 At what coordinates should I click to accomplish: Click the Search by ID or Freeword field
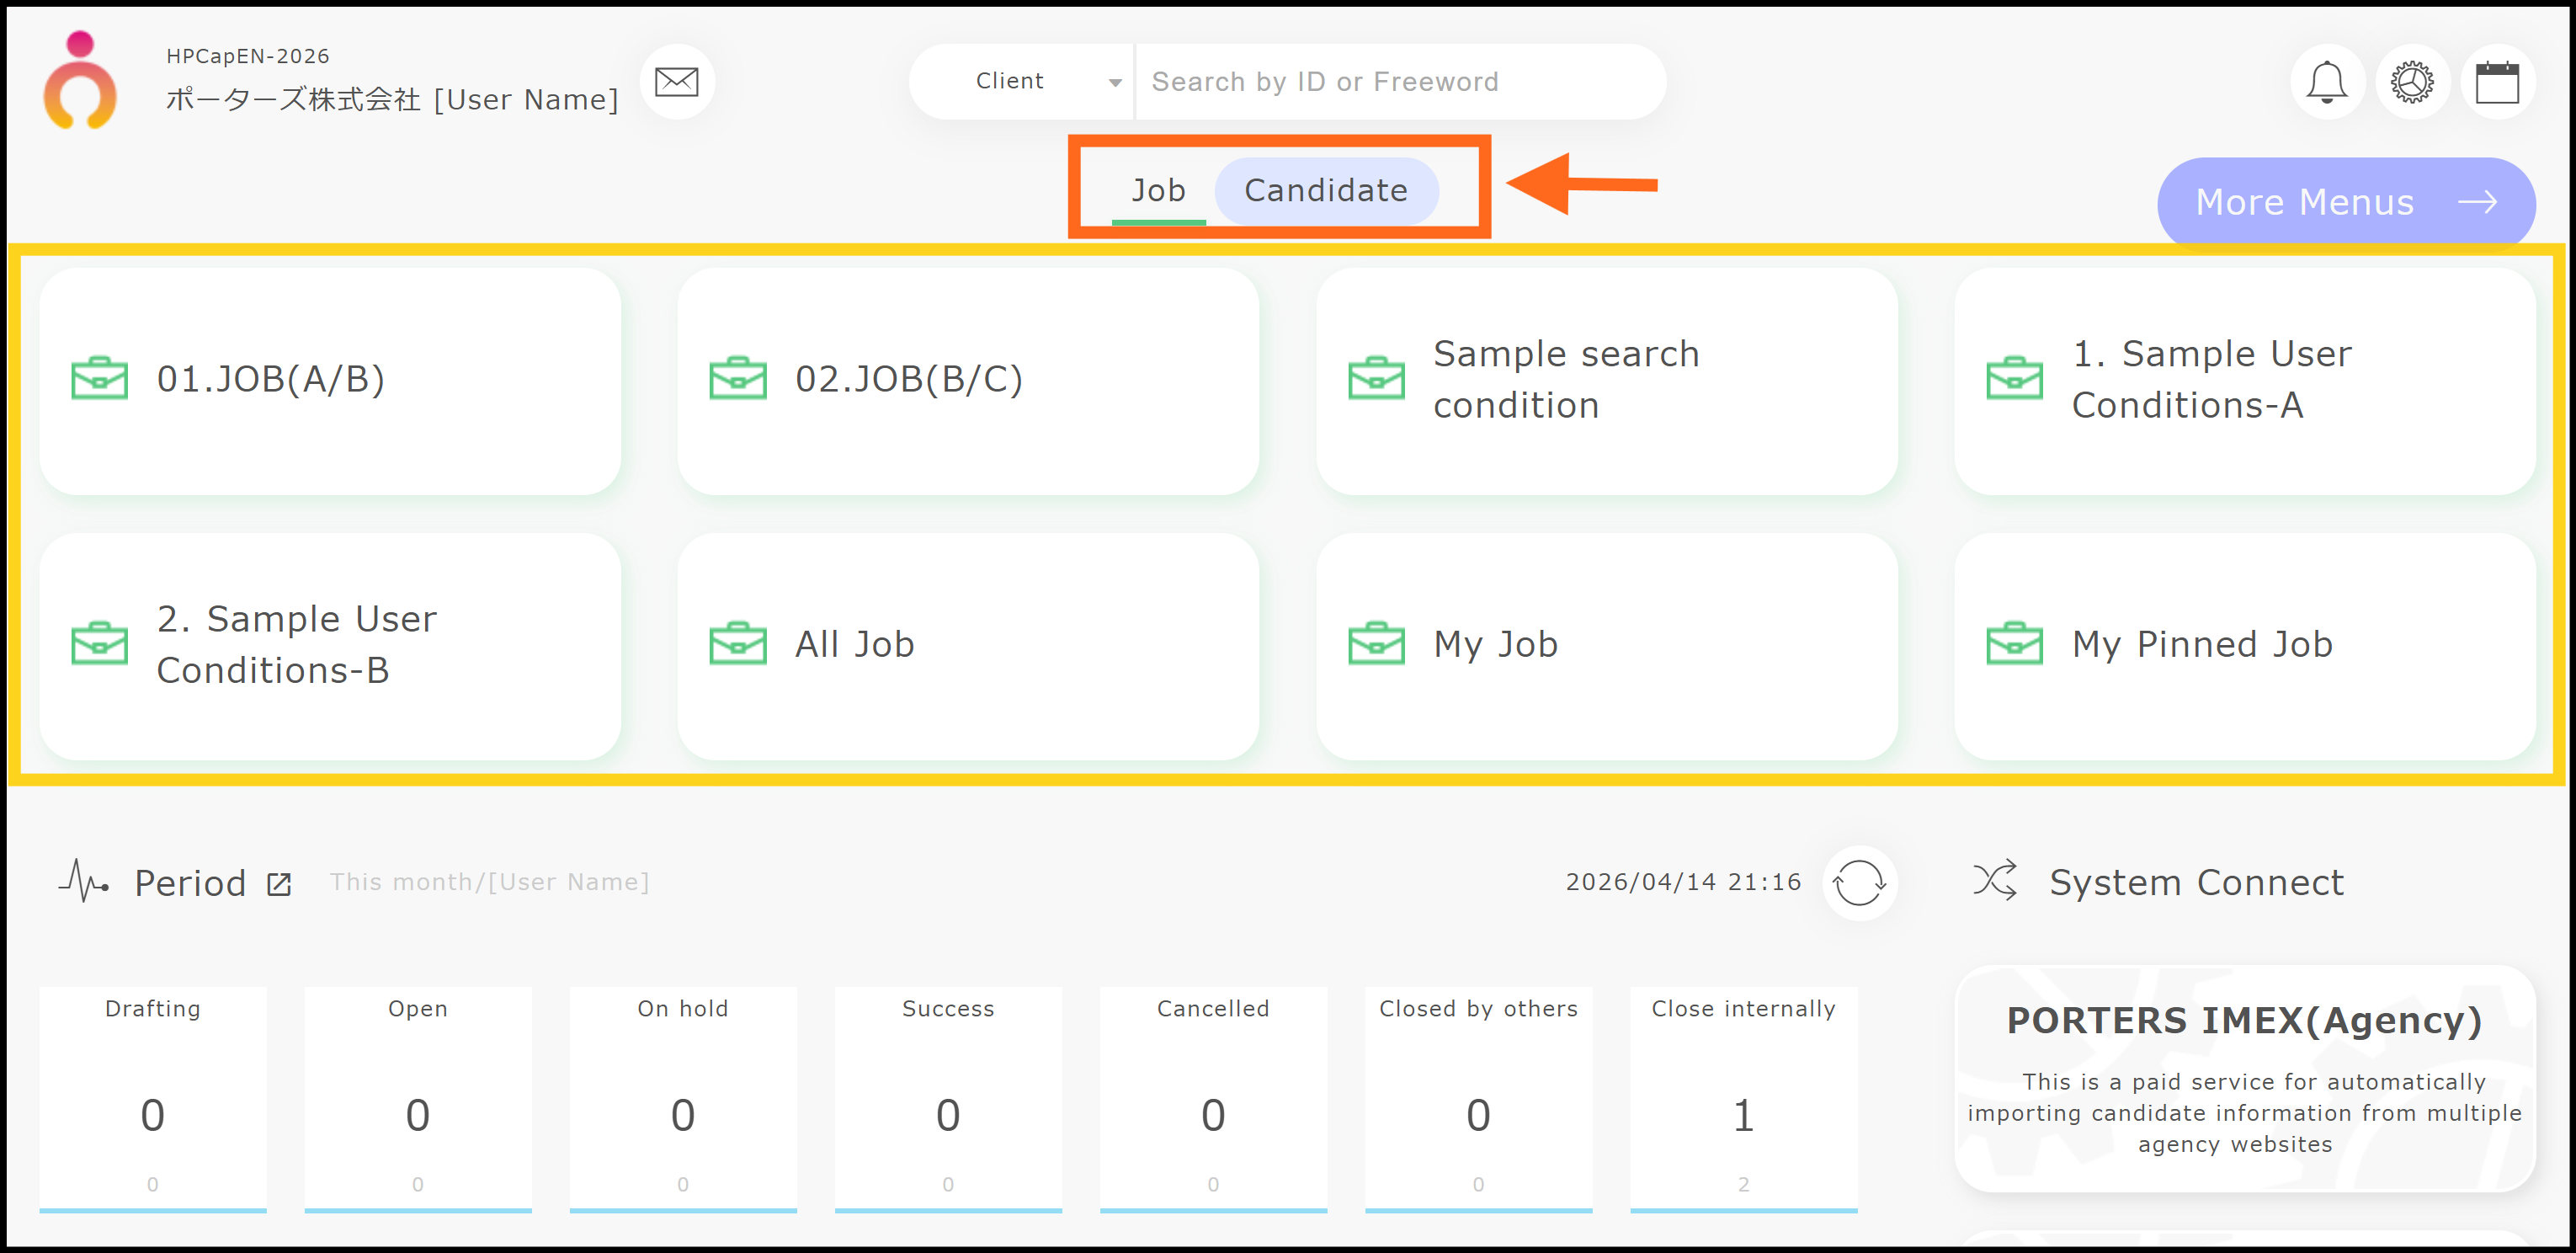click(1398, 82)
